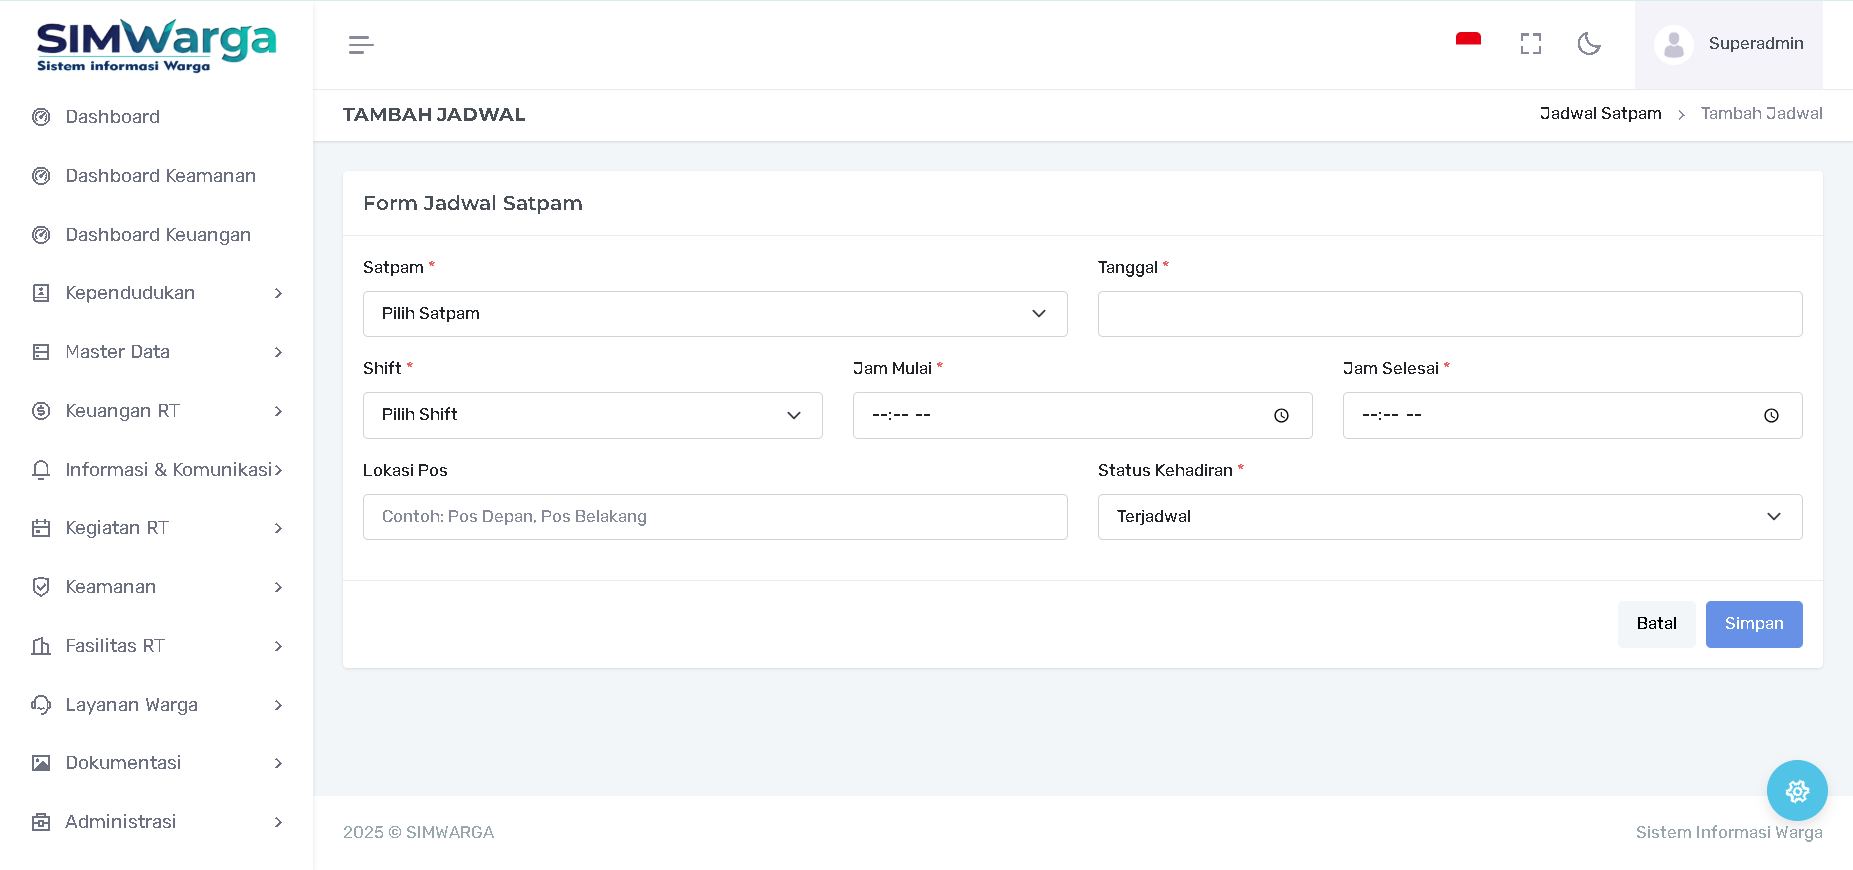Viewport: 1853px width, 870px height.
Task: Toggle dark mode with the moon icon
Action: pos(1589,44)
